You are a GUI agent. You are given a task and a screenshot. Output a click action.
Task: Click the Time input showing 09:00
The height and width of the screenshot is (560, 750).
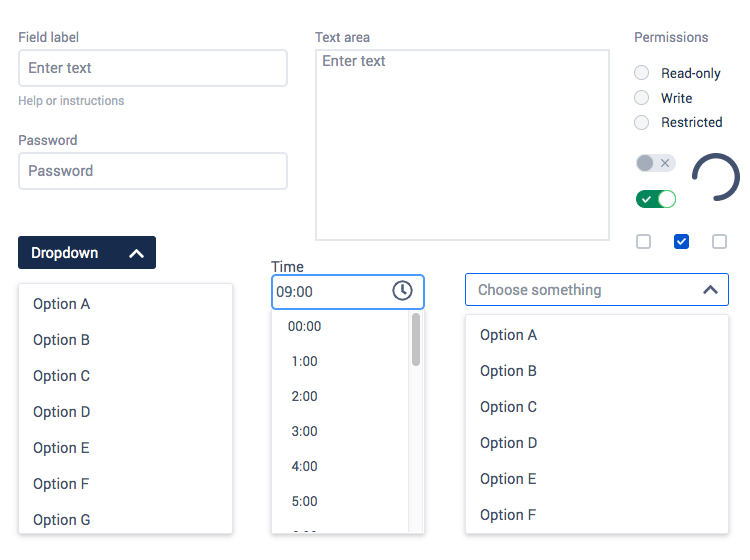(348, 291)
